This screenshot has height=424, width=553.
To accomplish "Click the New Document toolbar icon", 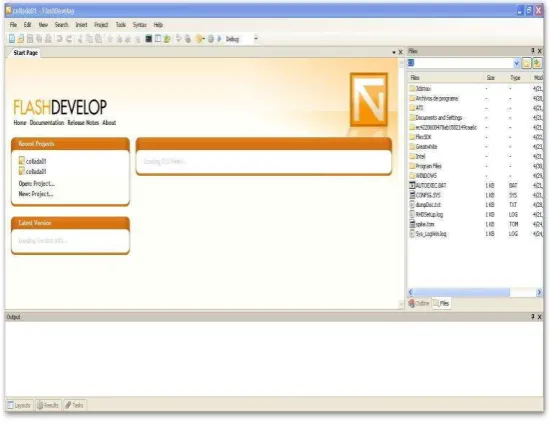I will tap(12, 39).
